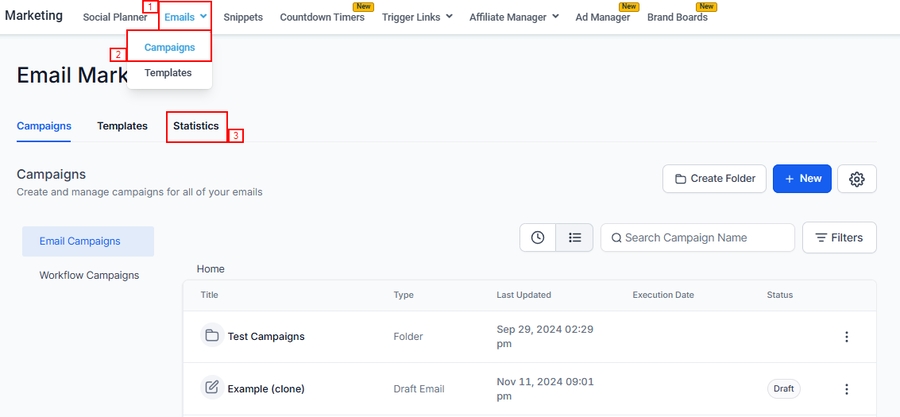Create a new campaign with New button
The image size is (900, 417).
click(802, 179)
